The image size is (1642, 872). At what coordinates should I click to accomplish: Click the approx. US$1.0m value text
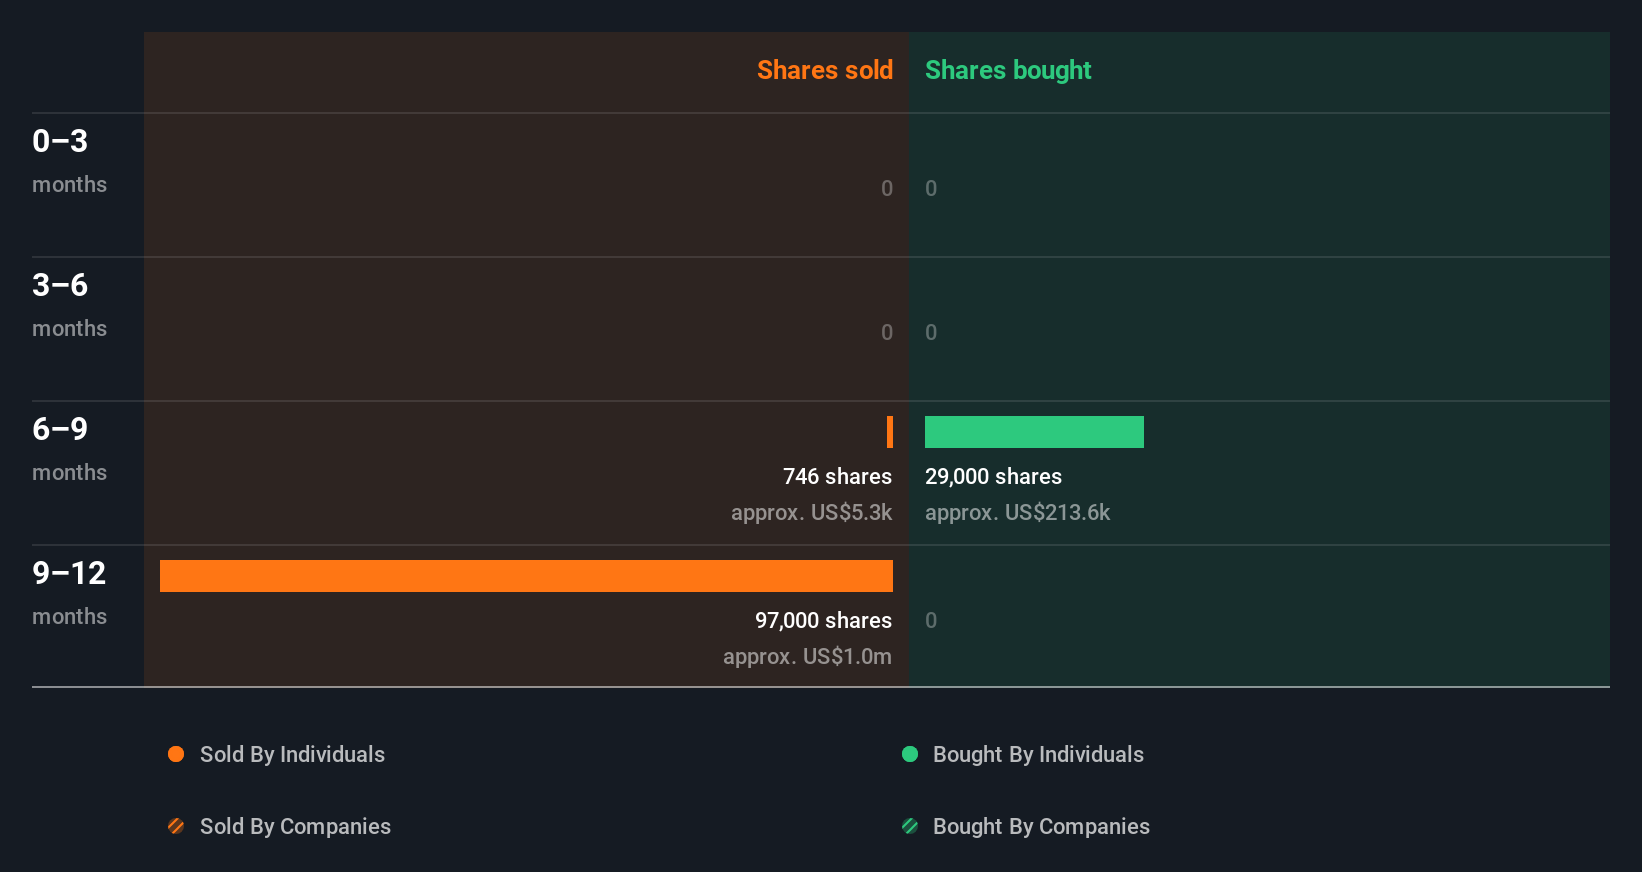coord(807,656)
